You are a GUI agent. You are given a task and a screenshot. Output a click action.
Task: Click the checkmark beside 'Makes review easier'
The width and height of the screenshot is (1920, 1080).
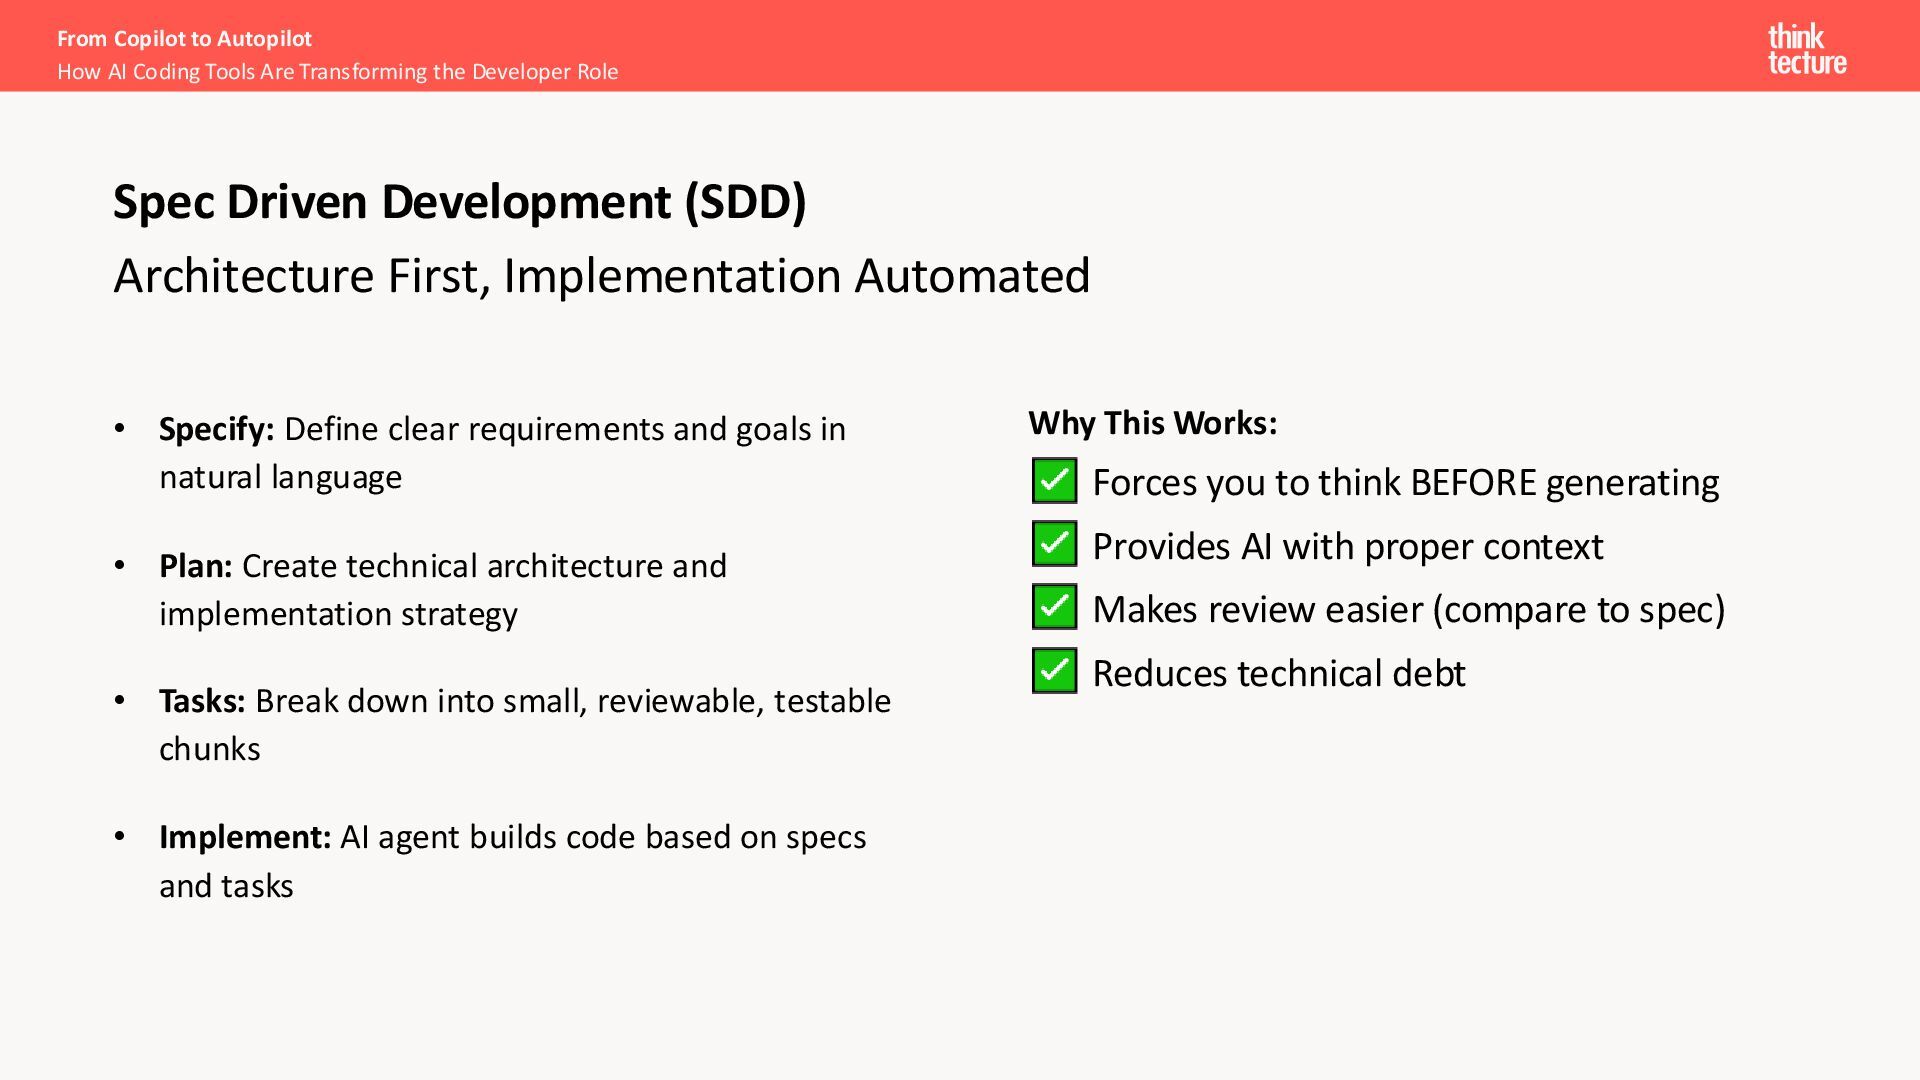[1054, 607]
